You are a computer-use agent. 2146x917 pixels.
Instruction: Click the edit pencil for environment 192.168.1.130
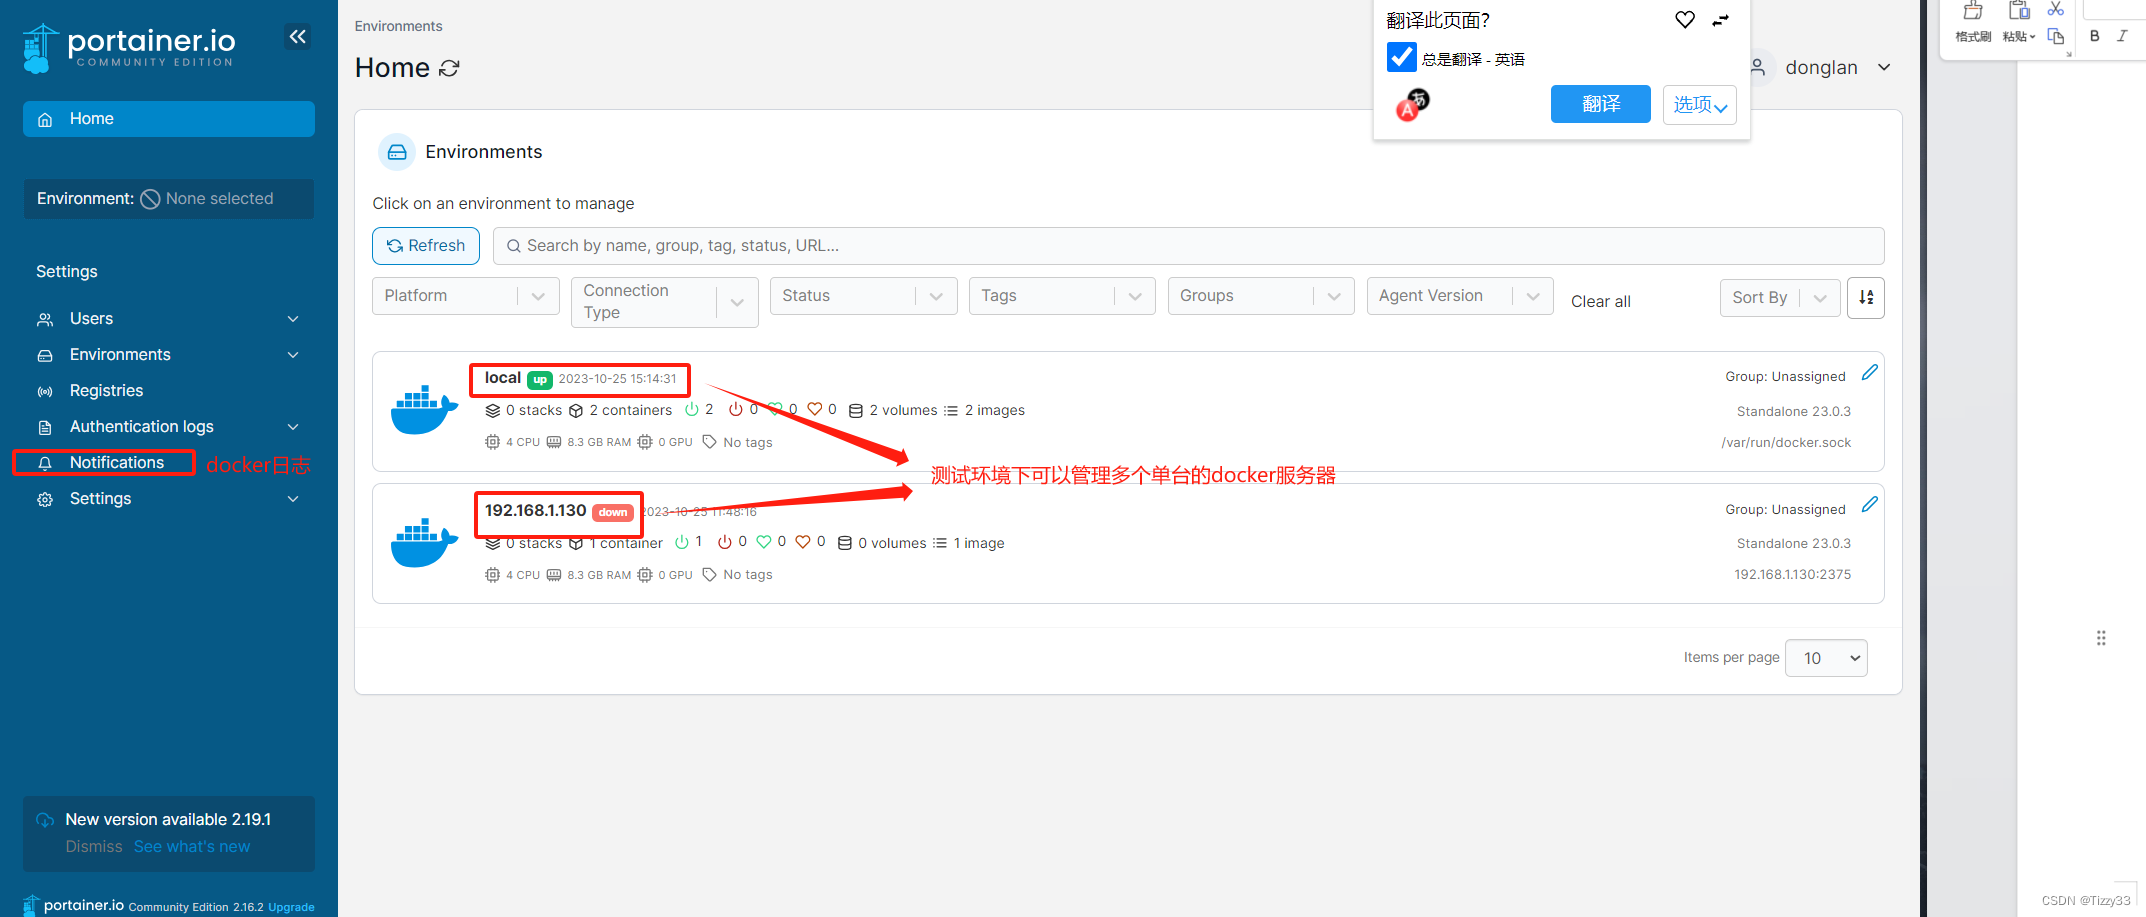(1870, 505)
